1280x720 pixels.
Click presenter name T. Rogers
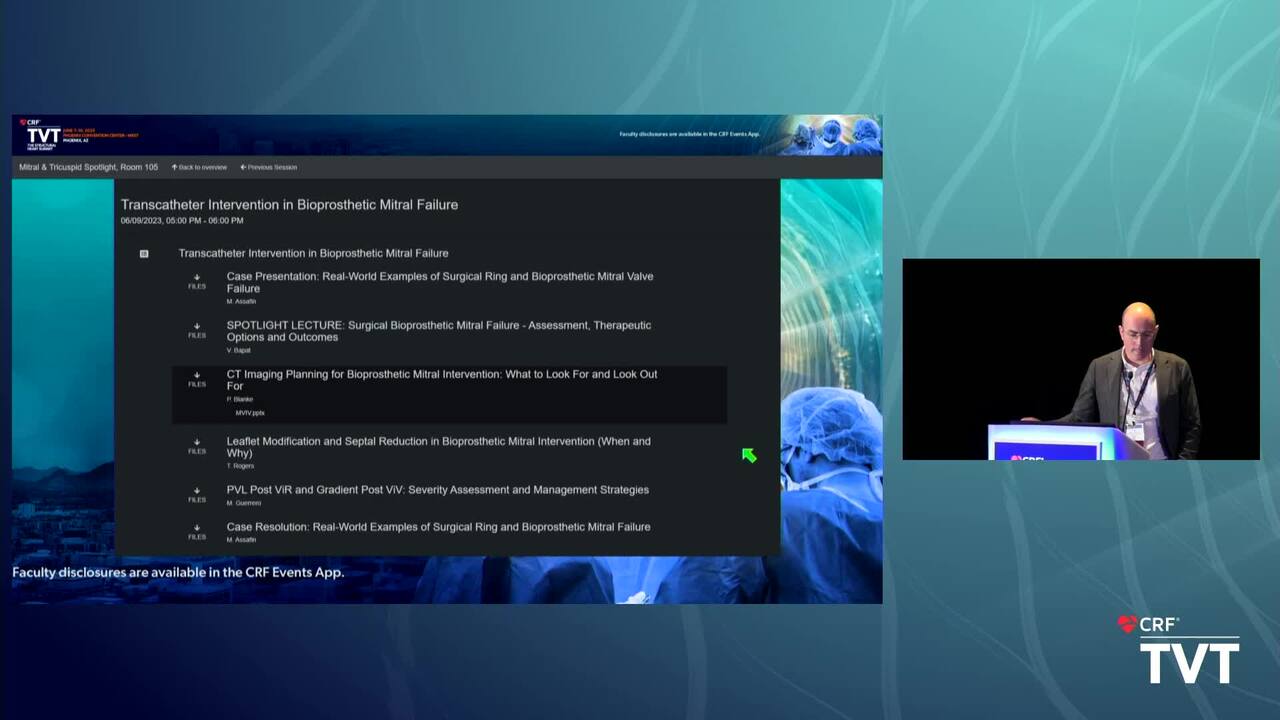coord(240,466)
